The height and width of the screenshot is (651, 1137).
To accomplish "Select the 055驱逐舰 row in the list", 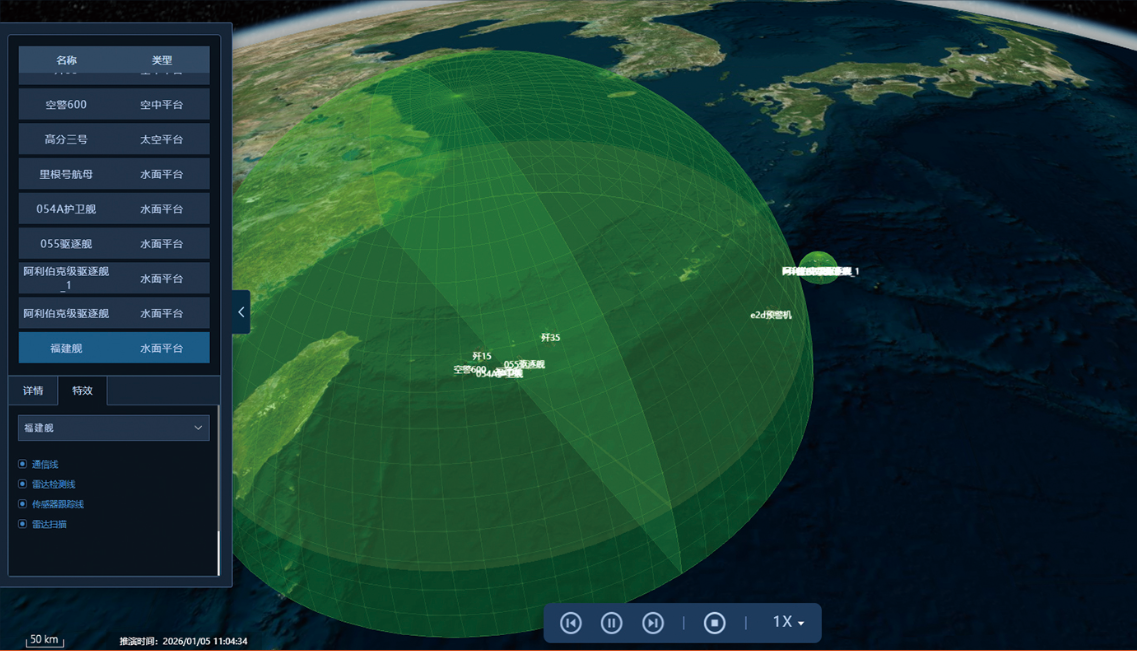I will click(x=114, y=244).
